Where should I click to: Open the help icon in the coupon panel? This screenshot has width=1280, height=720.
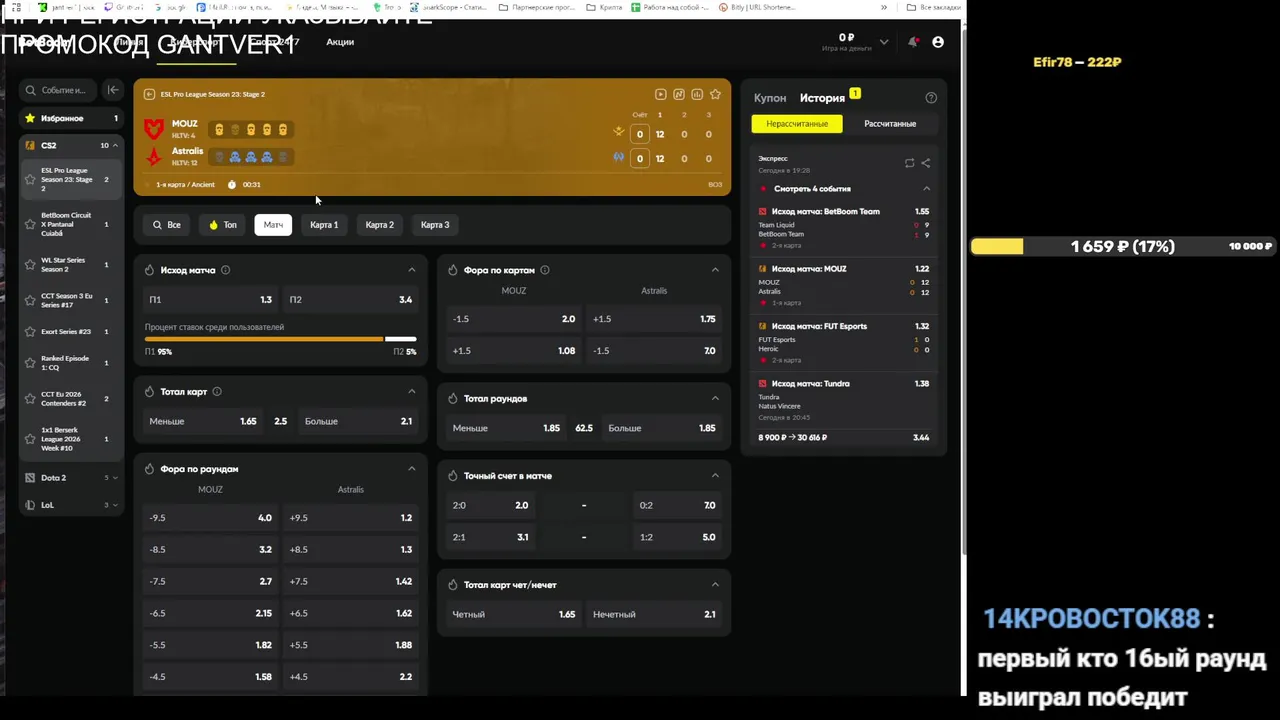pos(931,98)
